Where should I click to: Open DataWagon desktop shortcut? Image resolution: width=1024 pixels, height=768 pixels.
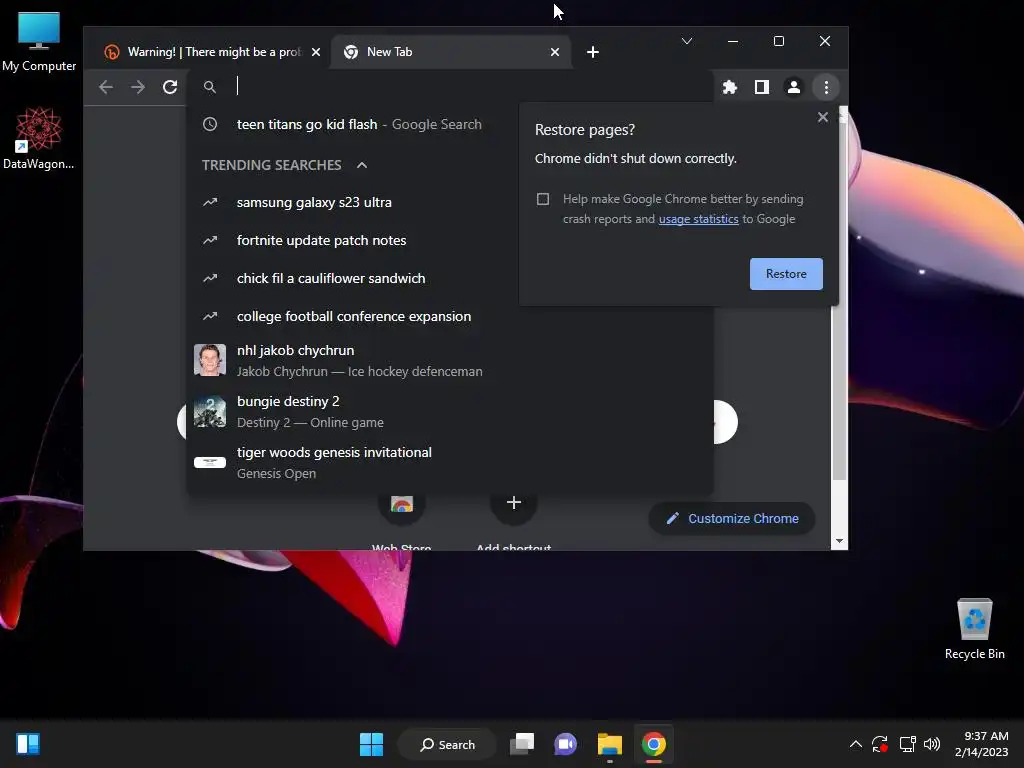(39, 138)
